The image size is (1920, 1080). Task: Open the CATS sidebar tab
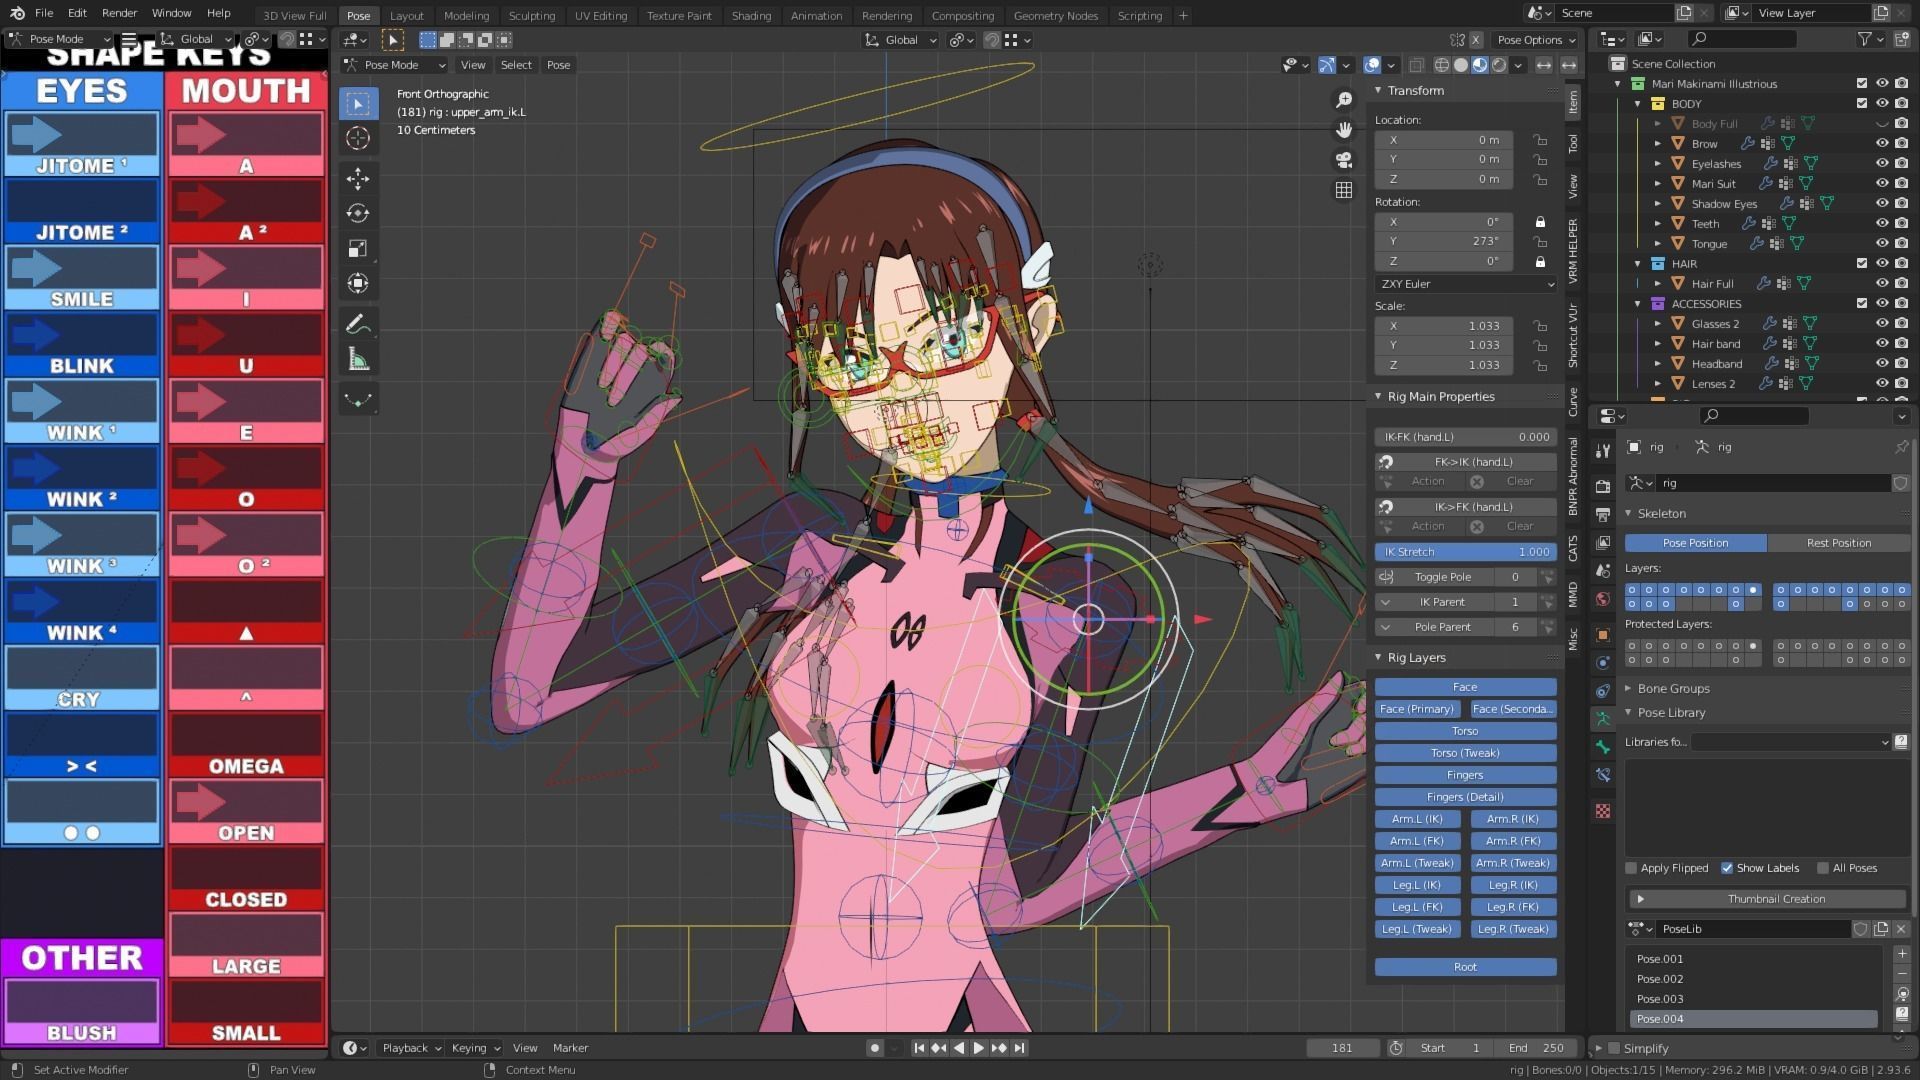point(1573,548)
